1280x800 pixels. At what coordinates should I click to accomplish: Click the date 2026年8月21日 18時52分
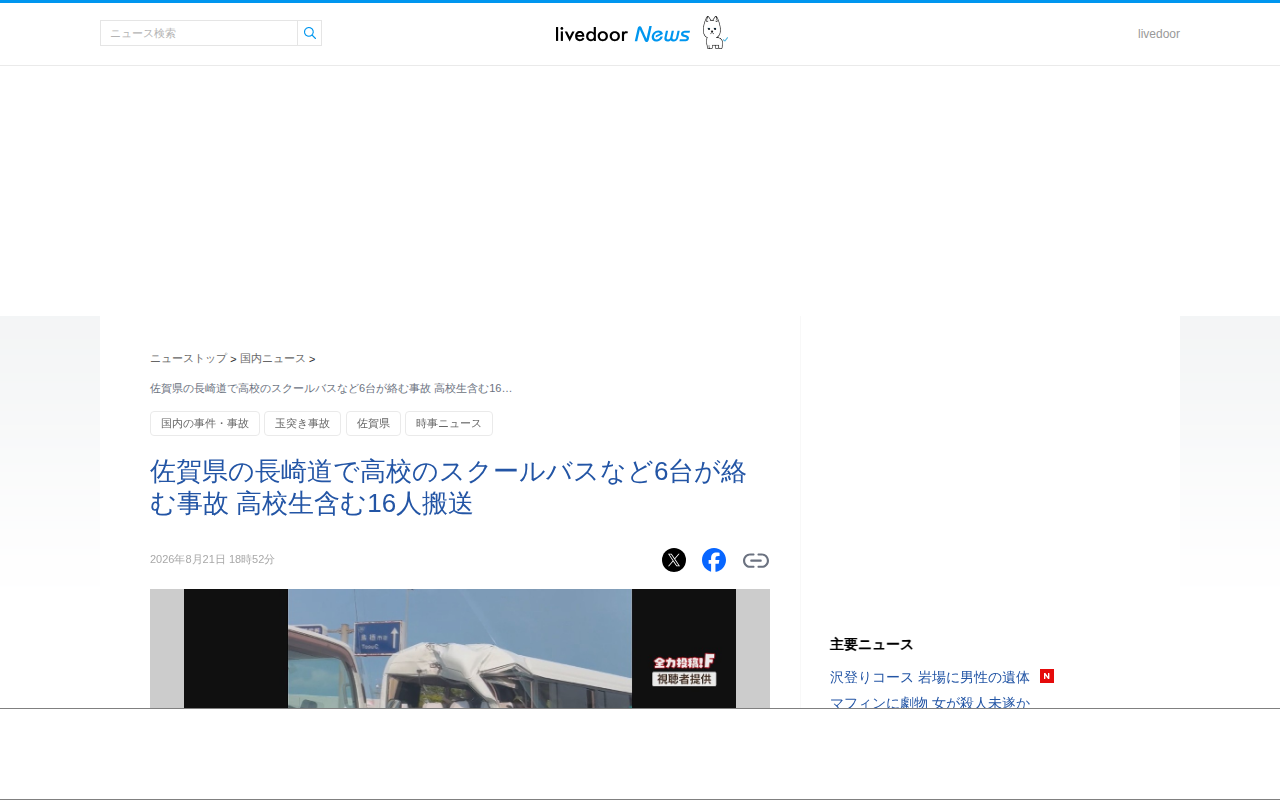(212, 559)
